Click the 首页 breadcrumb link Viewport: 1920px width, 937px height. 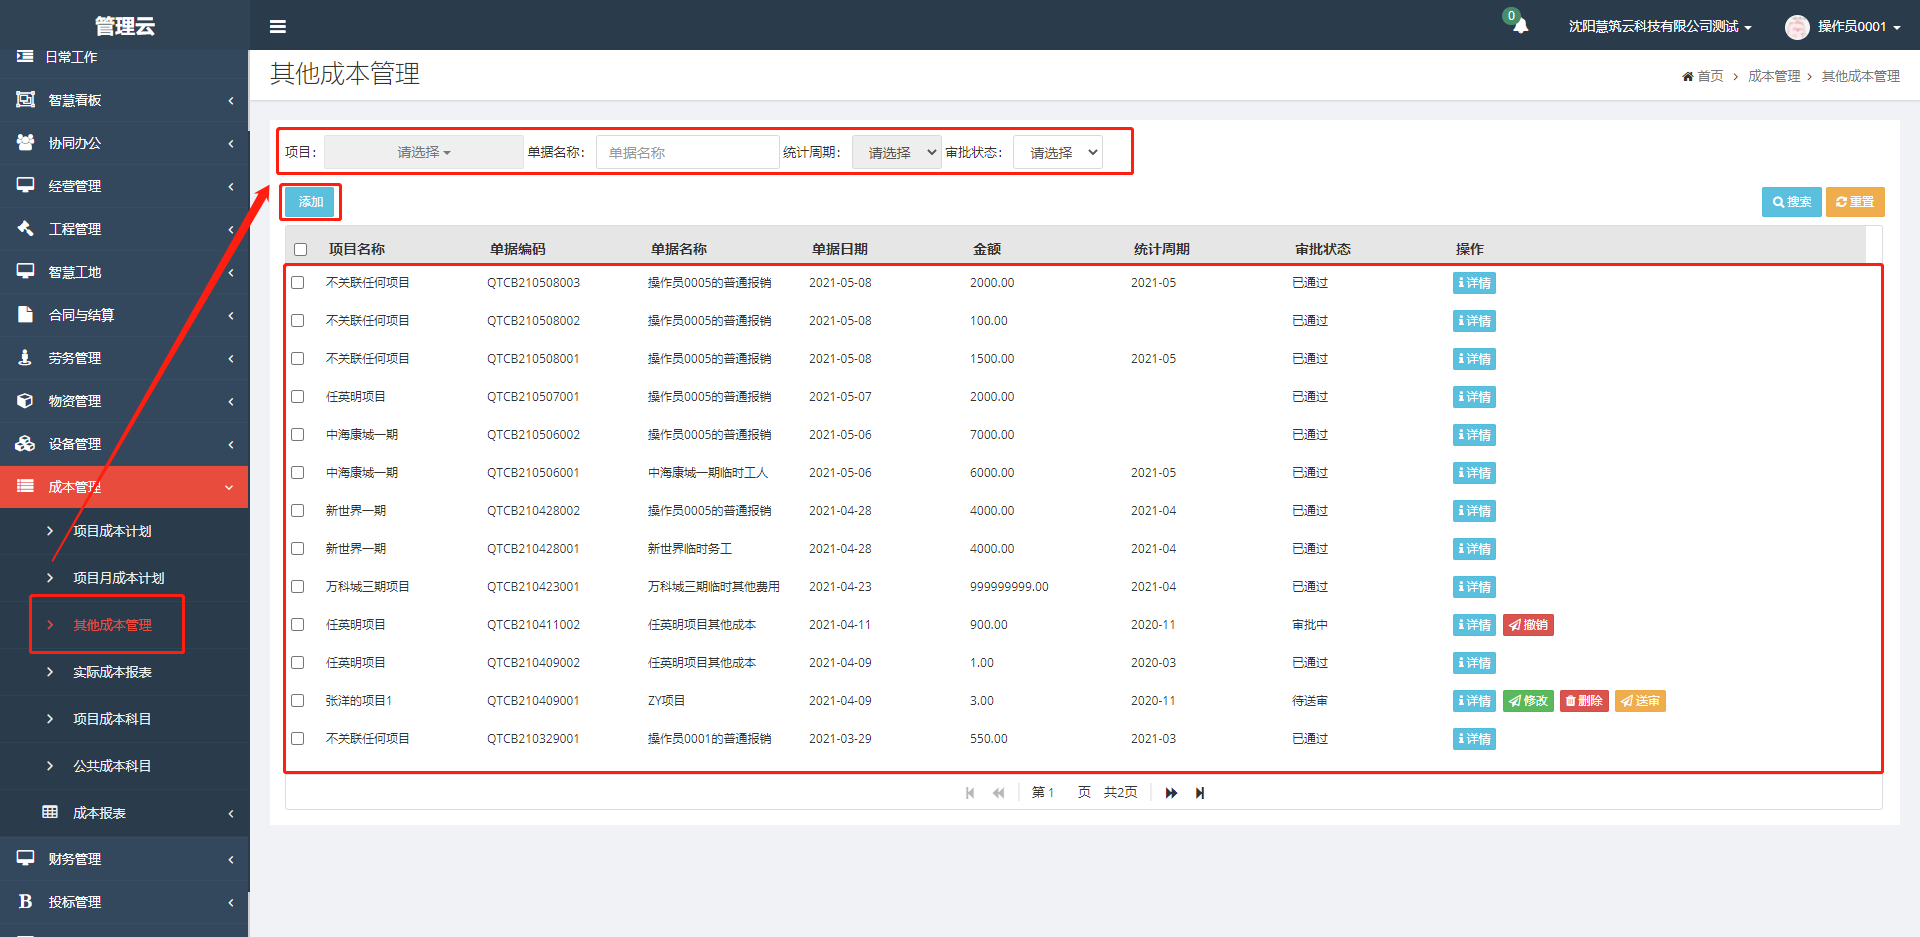(1710, 77)
